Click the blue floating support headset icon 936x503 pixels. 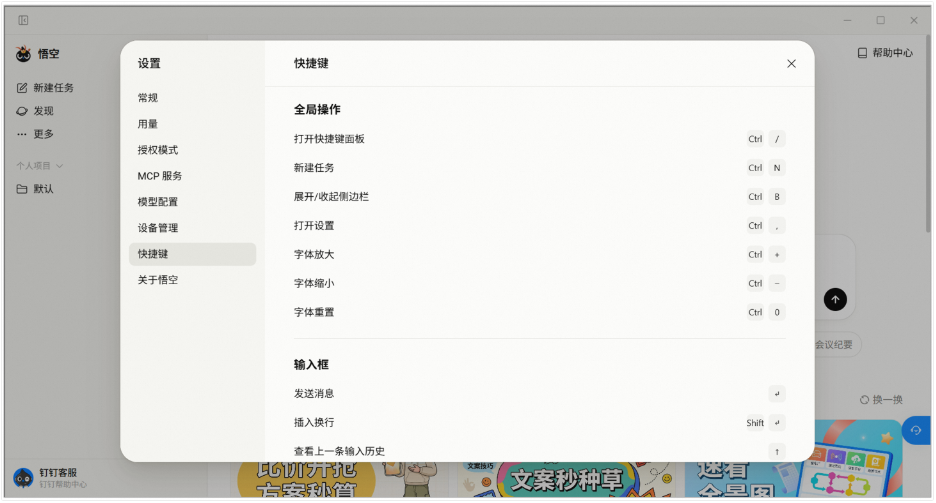coord(916,430)
